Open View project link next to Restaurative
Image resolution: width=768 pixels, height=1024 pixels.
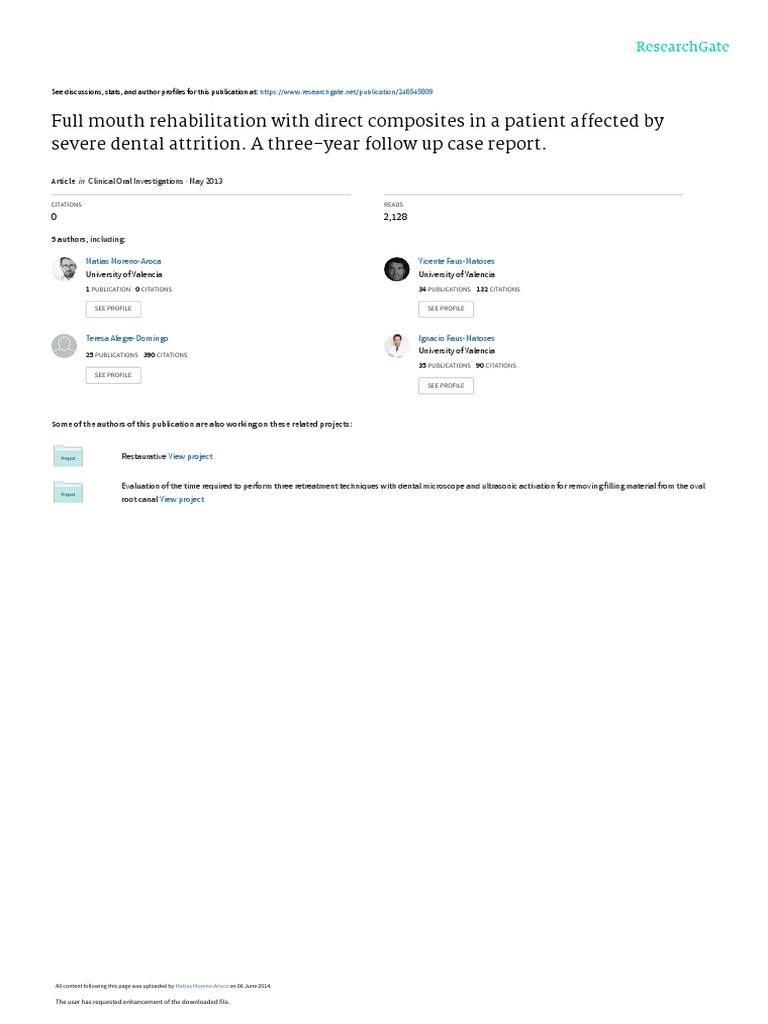[190, 456]
